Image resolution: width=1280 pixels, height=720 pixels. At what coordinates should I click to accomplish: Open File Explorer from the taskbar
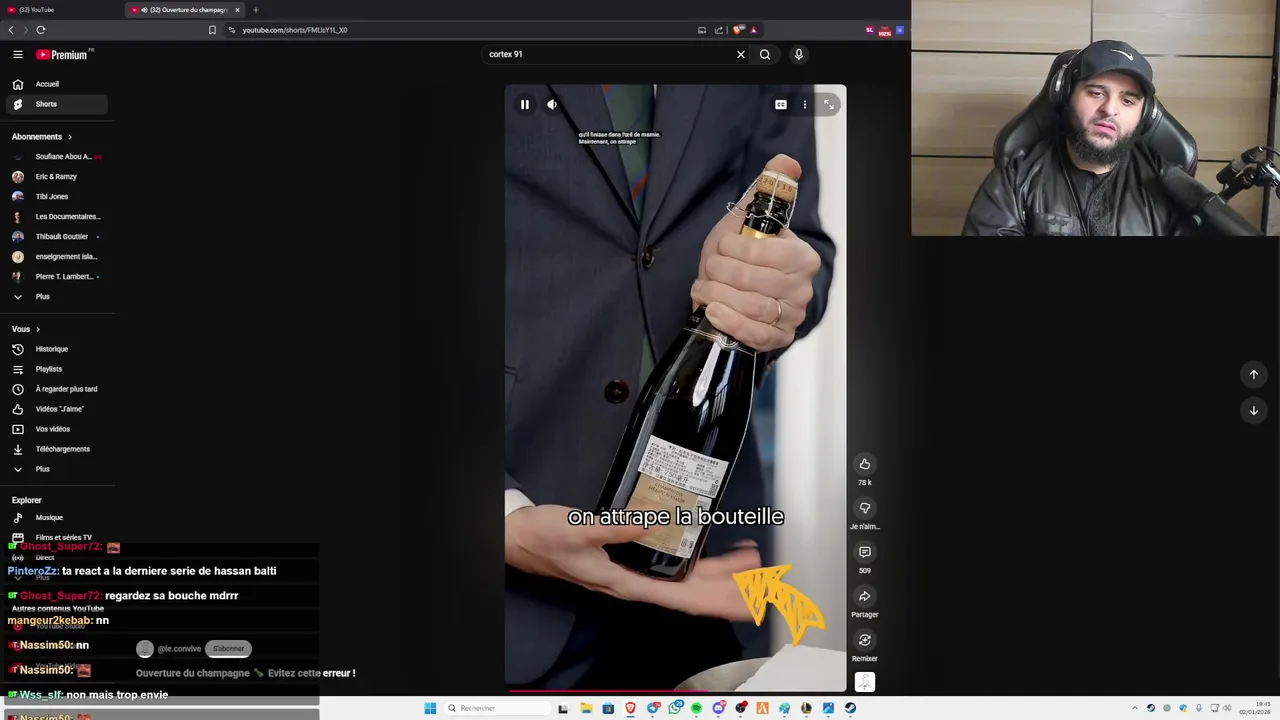coord(586,708)
